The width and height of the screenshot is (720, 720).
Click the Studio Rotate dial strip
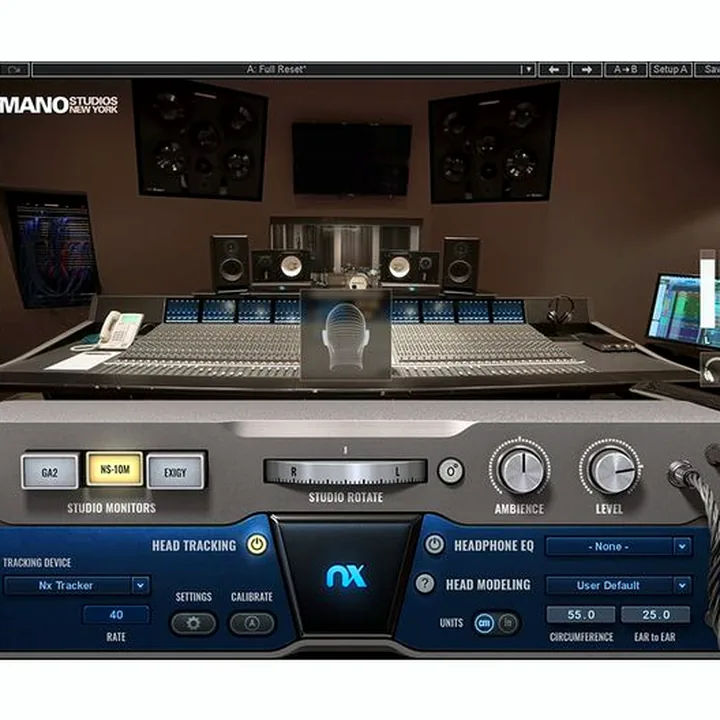click(345, 472)
